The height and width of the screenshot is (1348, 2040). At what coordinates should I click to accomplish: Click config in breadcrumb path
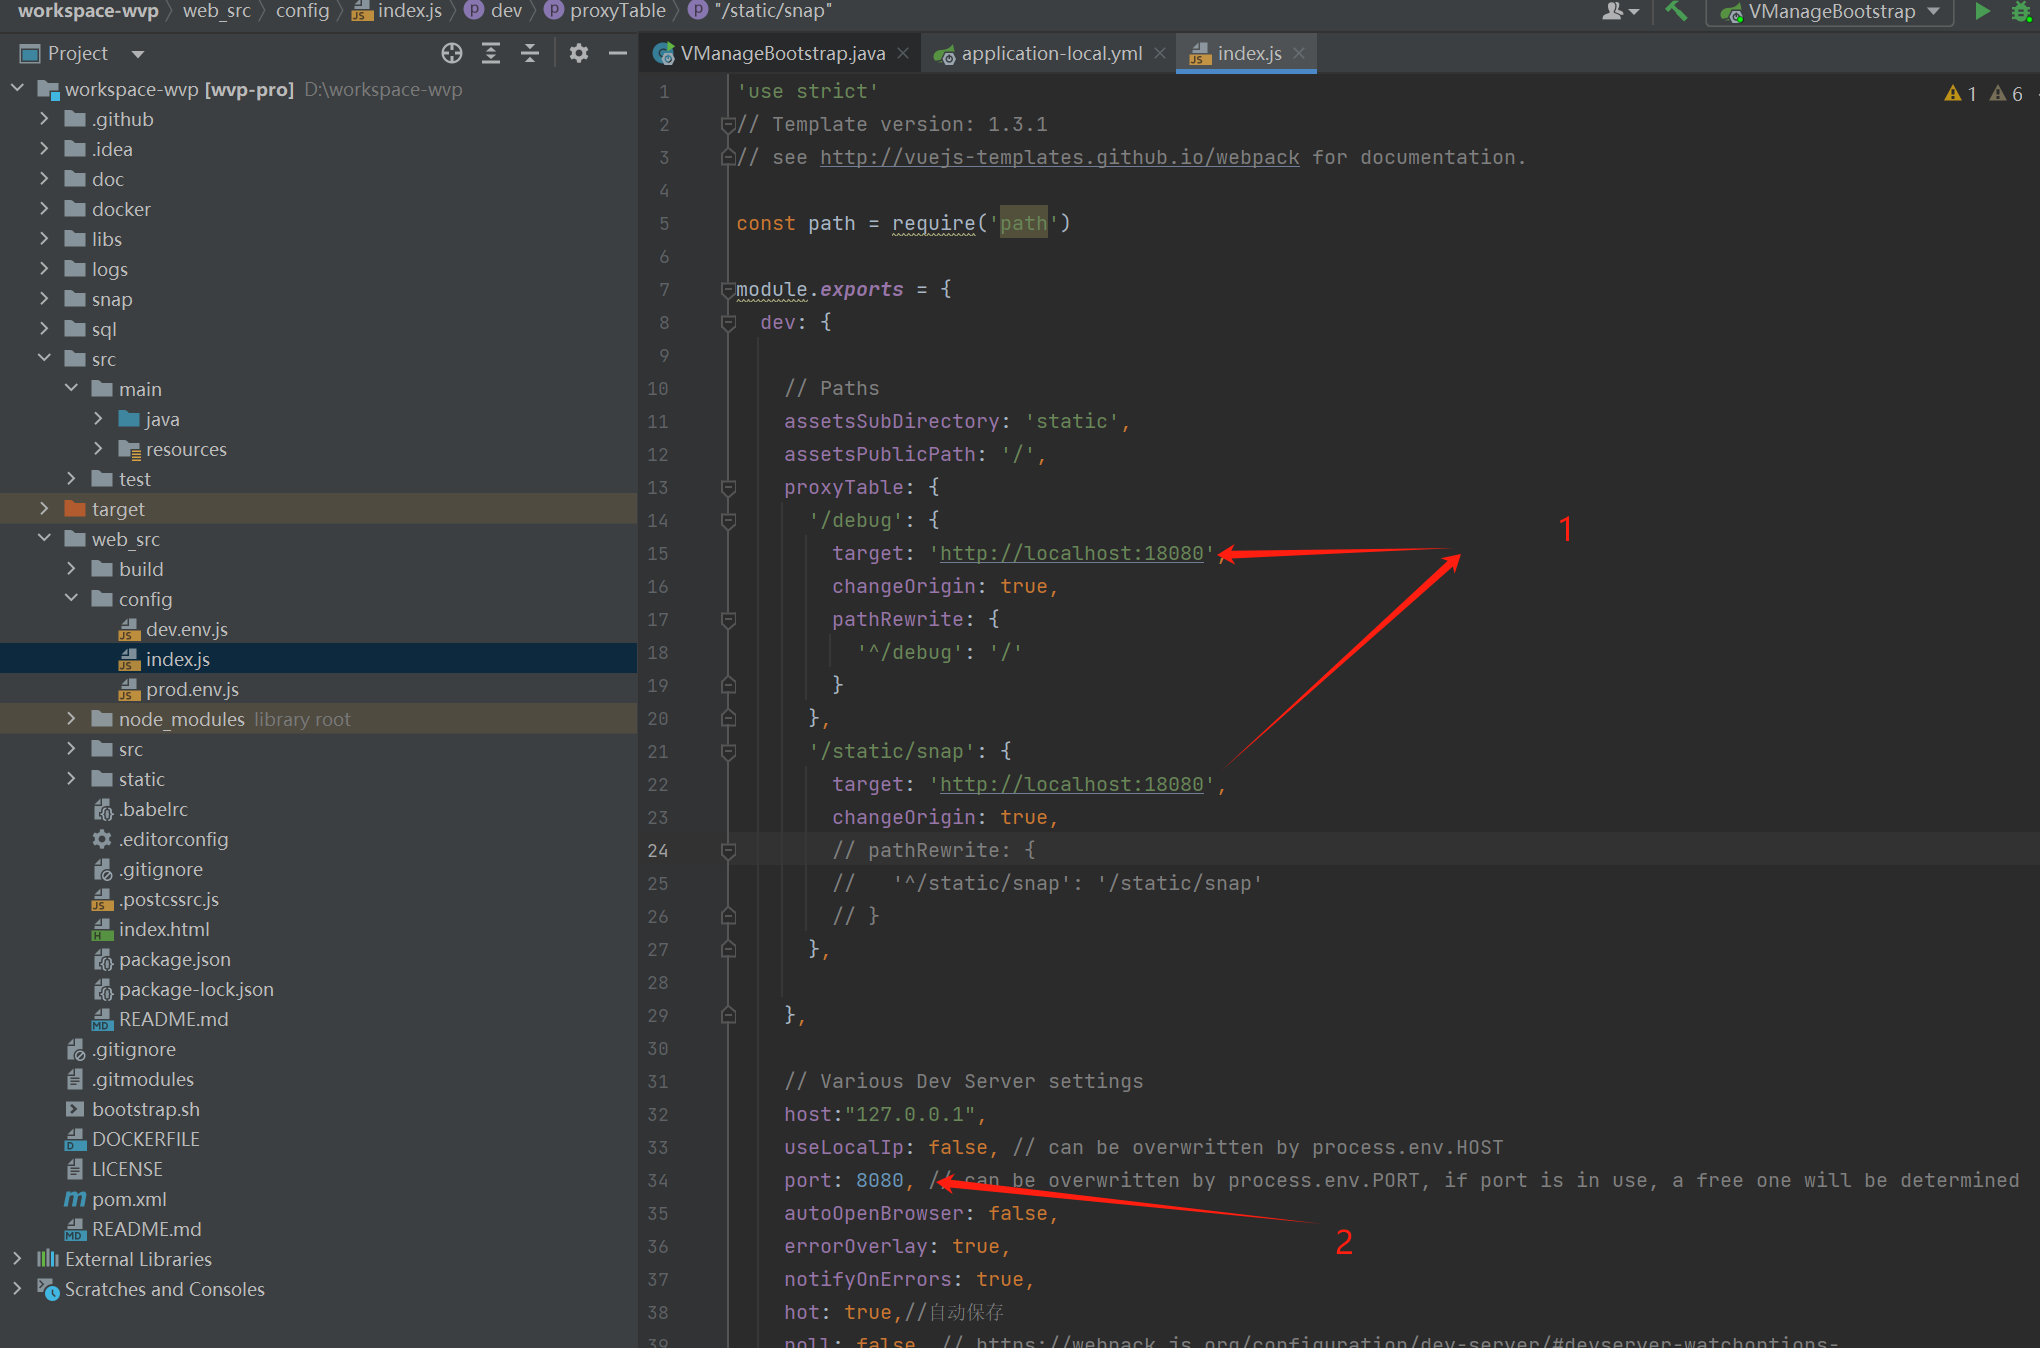tap(302, 11)
